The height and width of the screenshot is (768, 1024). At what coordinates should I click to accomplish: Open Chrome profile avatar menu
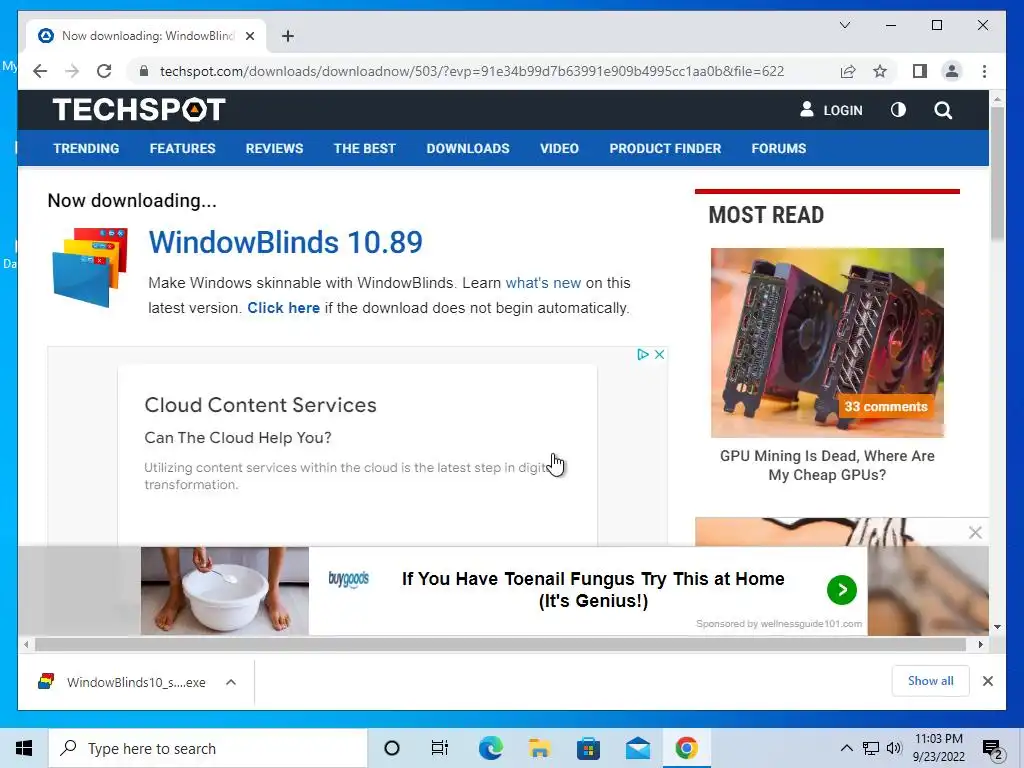point(952,71)
